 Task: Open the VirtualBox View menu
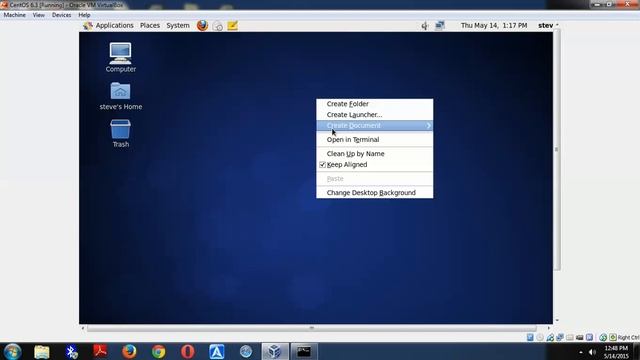tap(39, 15)
